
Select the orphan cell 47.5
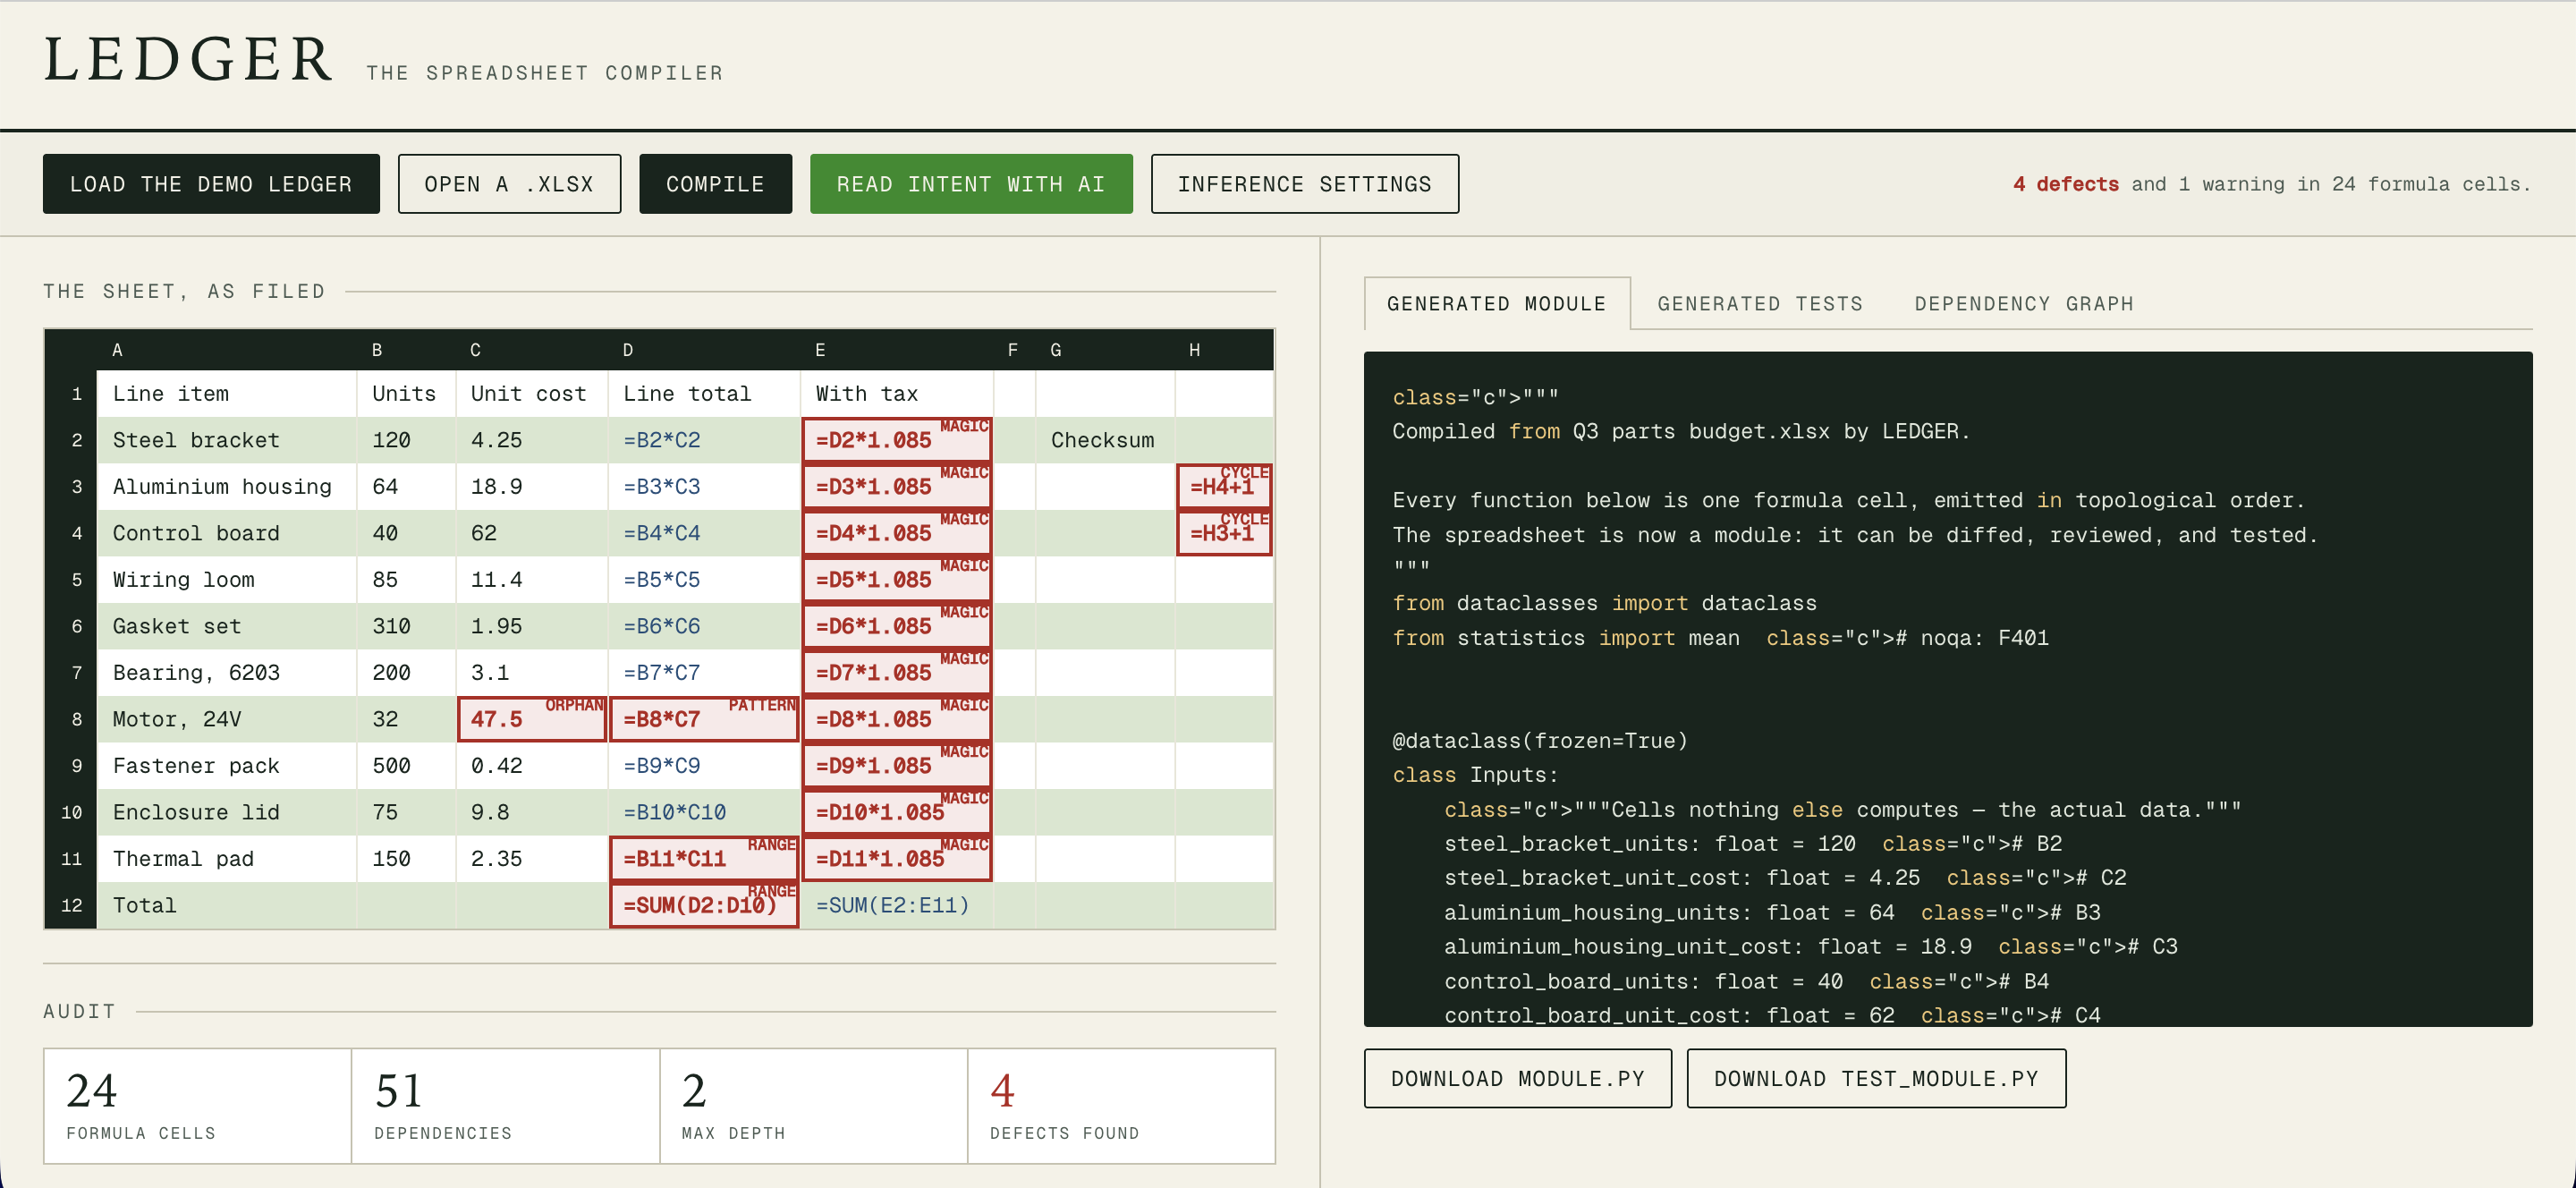(532, 719)
